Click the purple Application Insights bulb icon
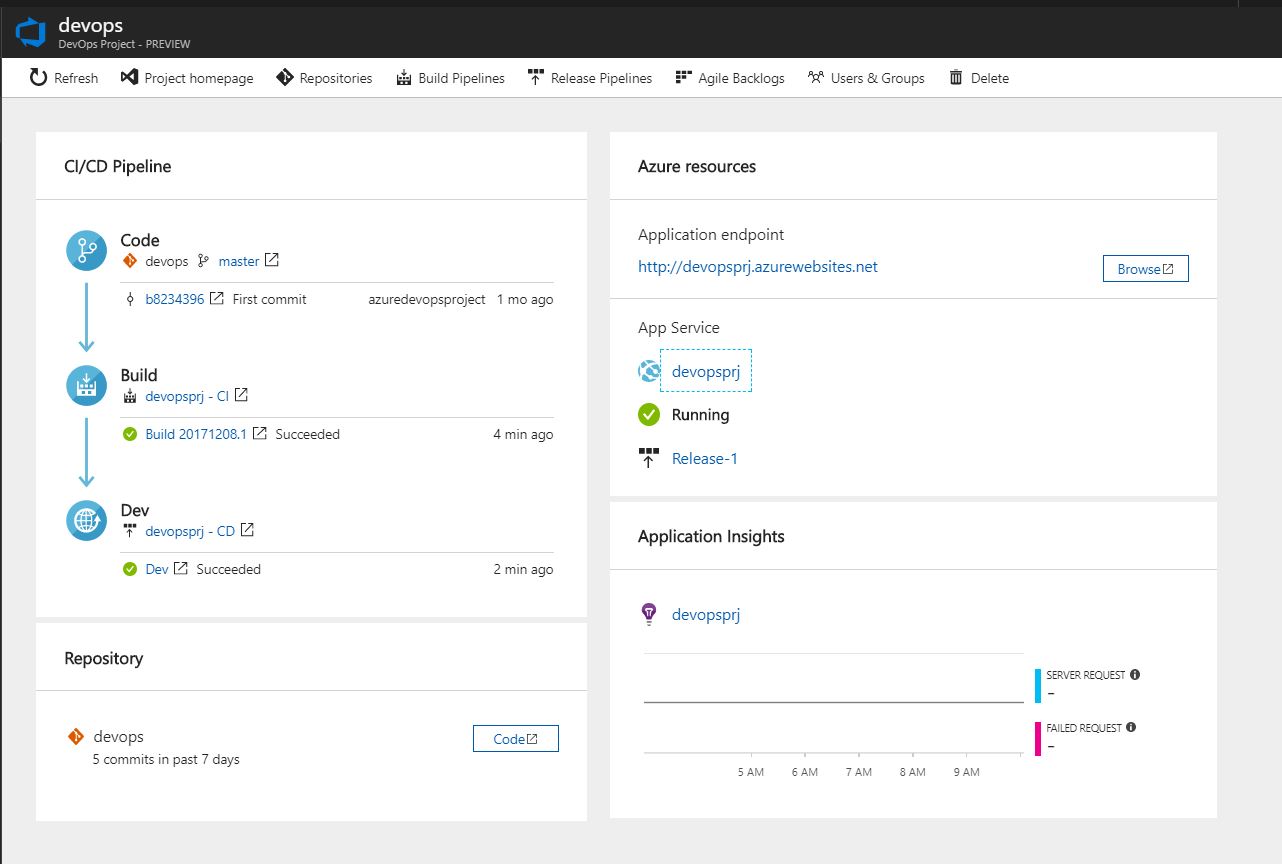1282x864 pixels. click(x=648, y=614)
